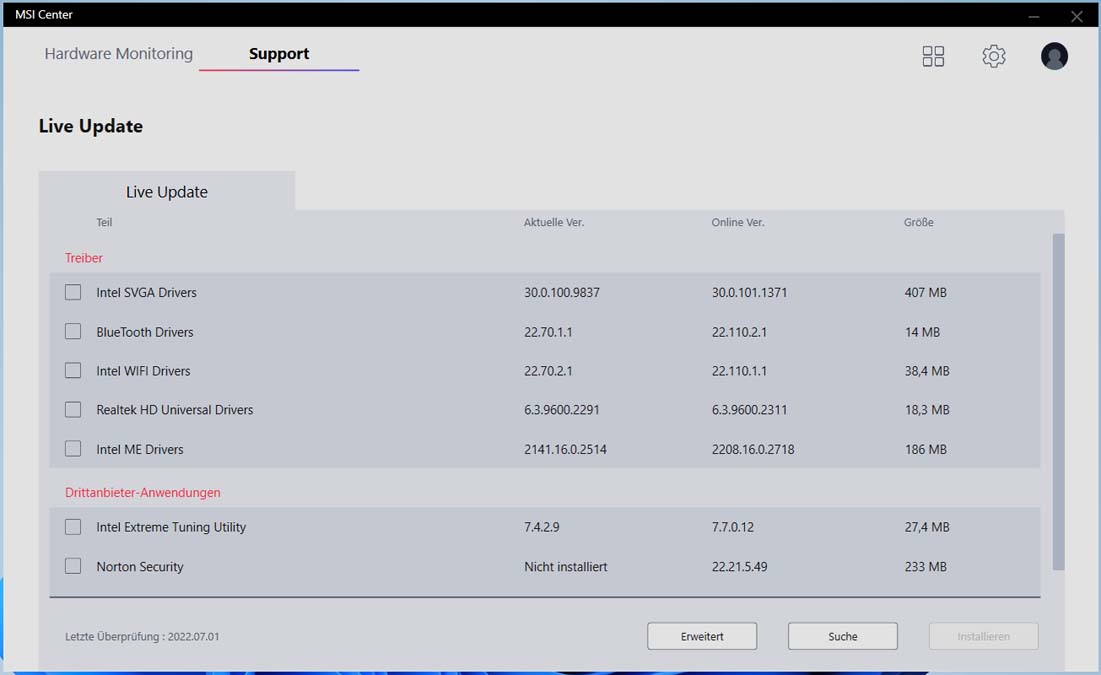Screen dimensions: 1101x675
Task: Tick Intel Extreme Tuning Utility checkbox
Action: 73,527
